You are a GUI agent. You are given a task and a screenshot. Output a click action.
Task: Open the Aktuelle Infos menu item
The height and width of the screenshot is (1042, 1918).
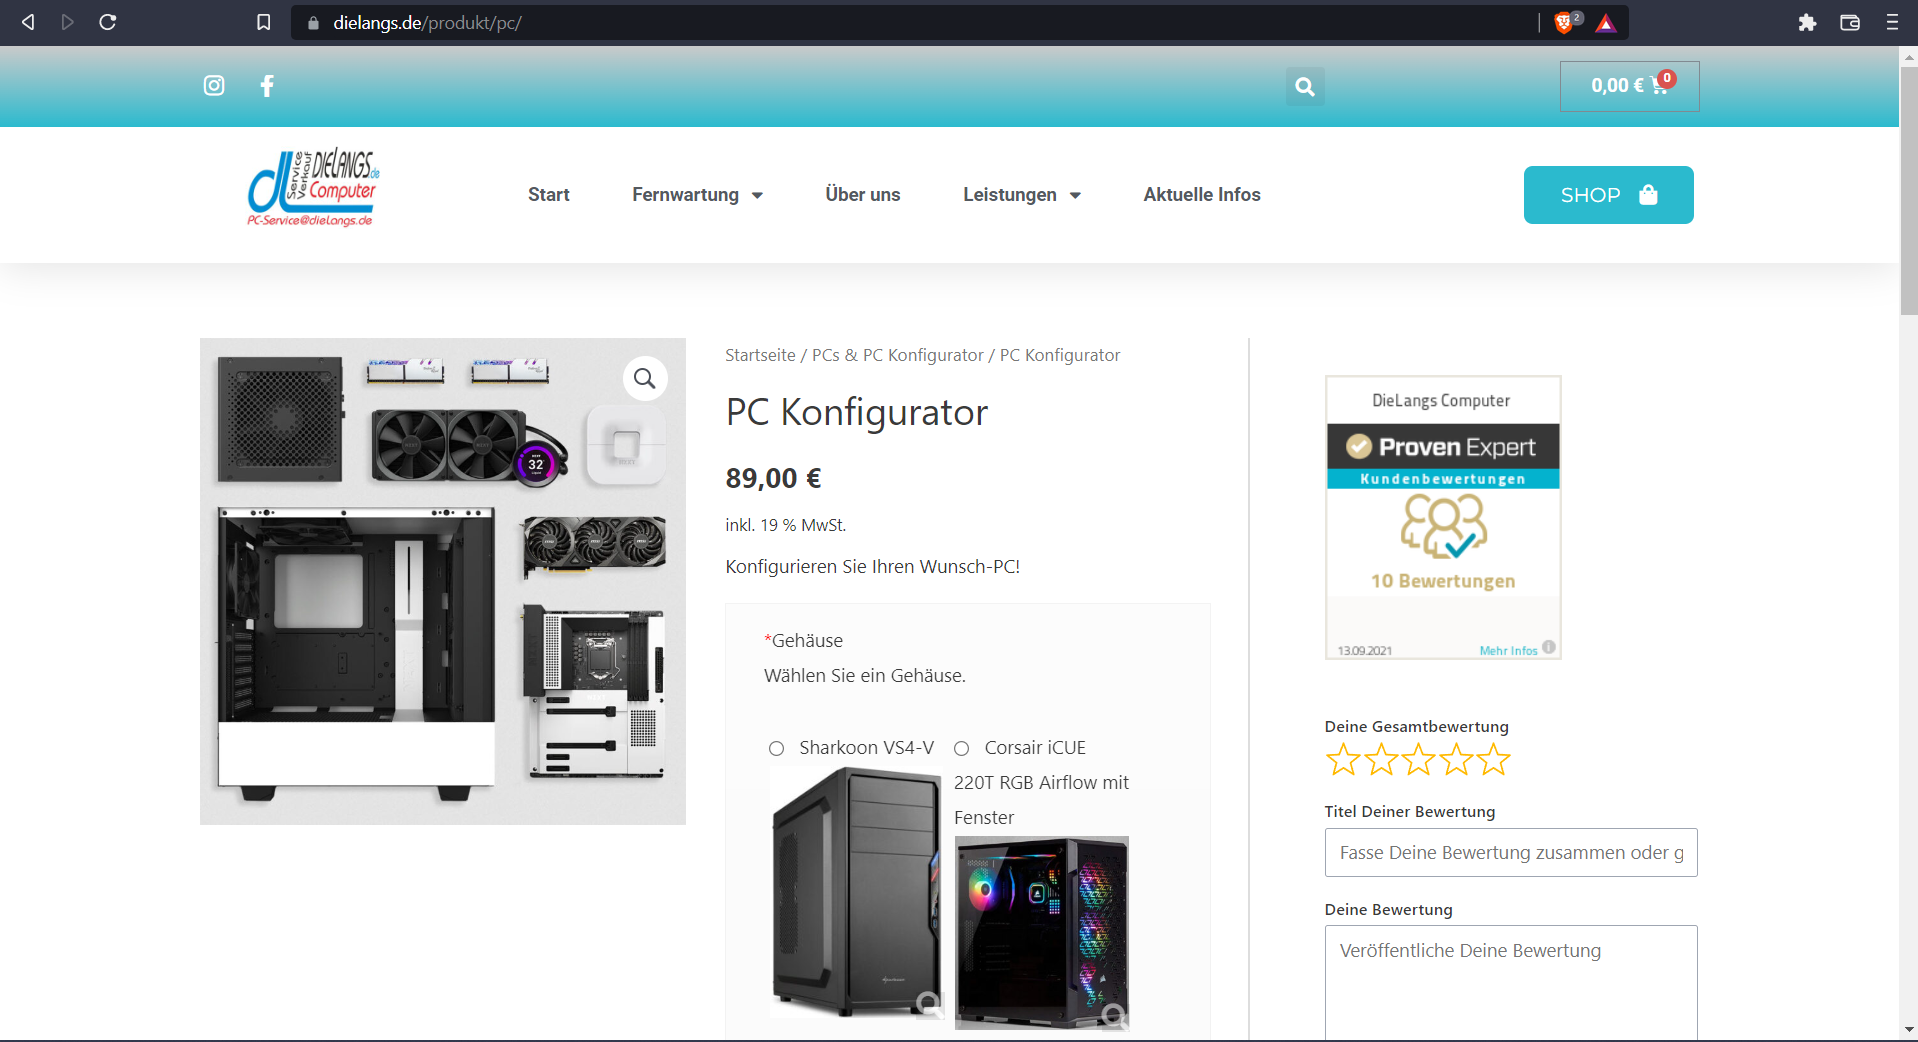click(1201, 195)
